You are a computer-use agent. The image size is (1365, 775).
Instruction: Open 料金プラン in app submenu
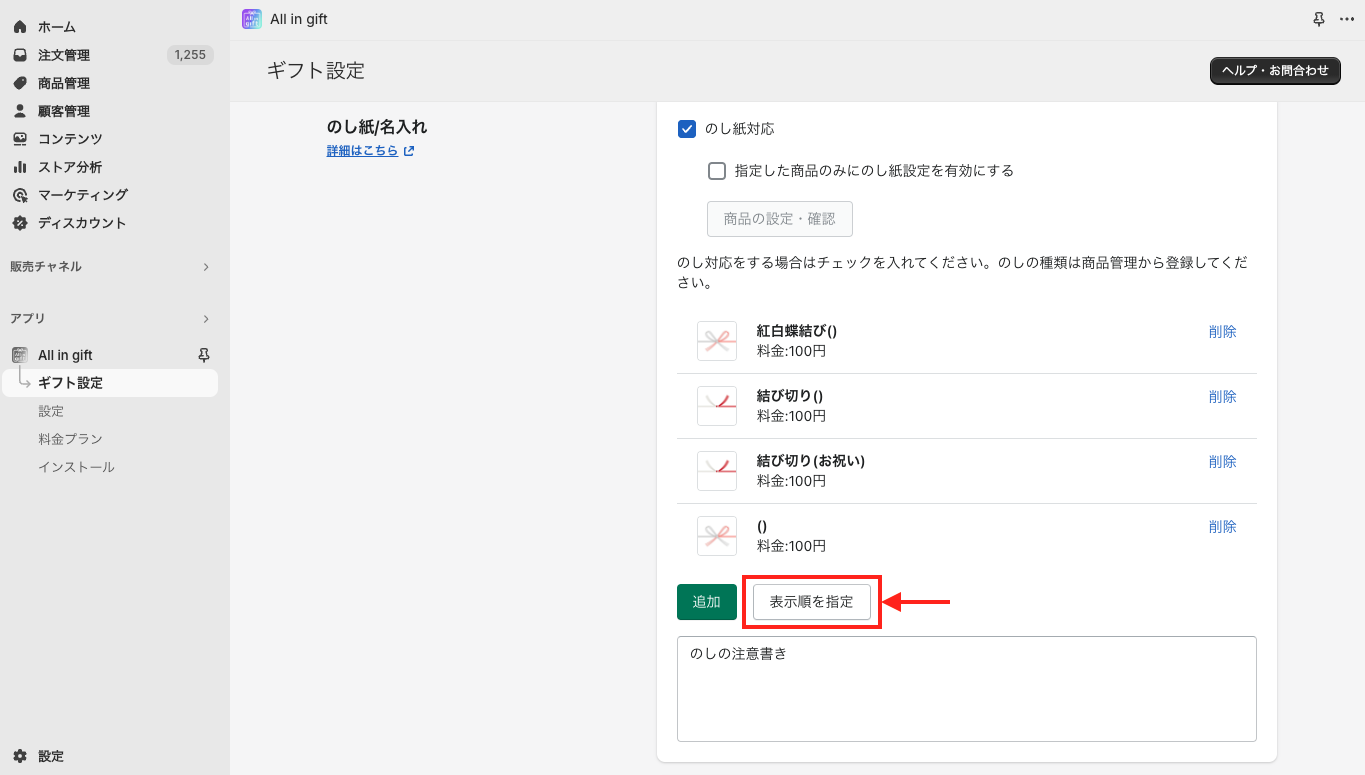point(70,439)
